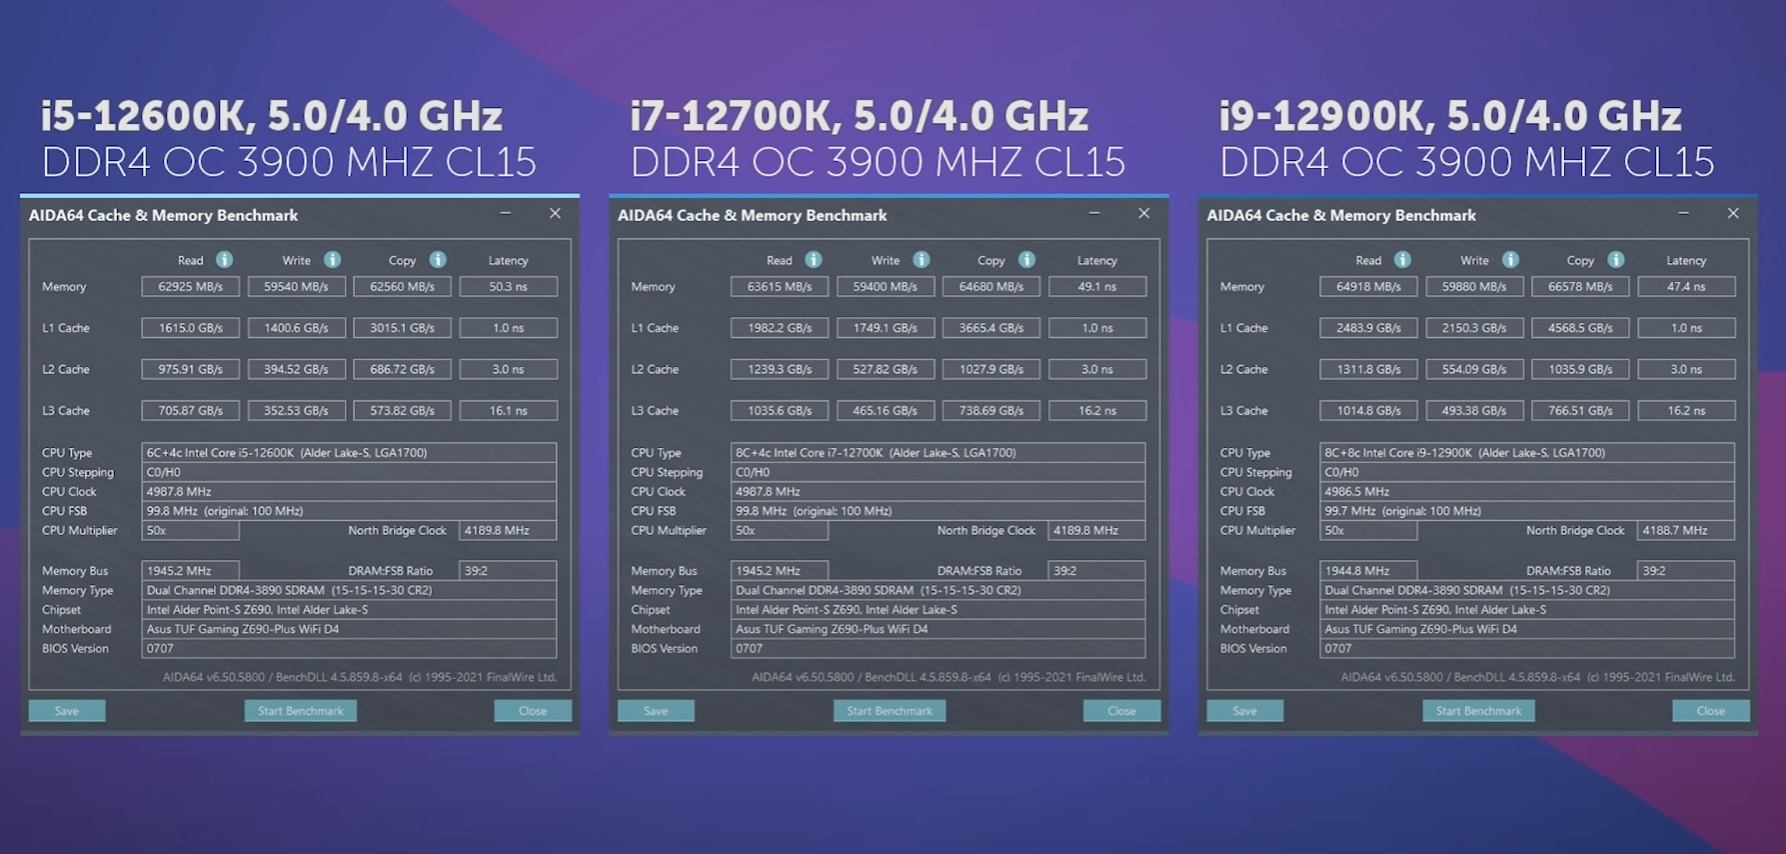This screenshot has width=1786, height=854.
Task: Start Benchmark in the i7-12700K window
Action: 889,711
